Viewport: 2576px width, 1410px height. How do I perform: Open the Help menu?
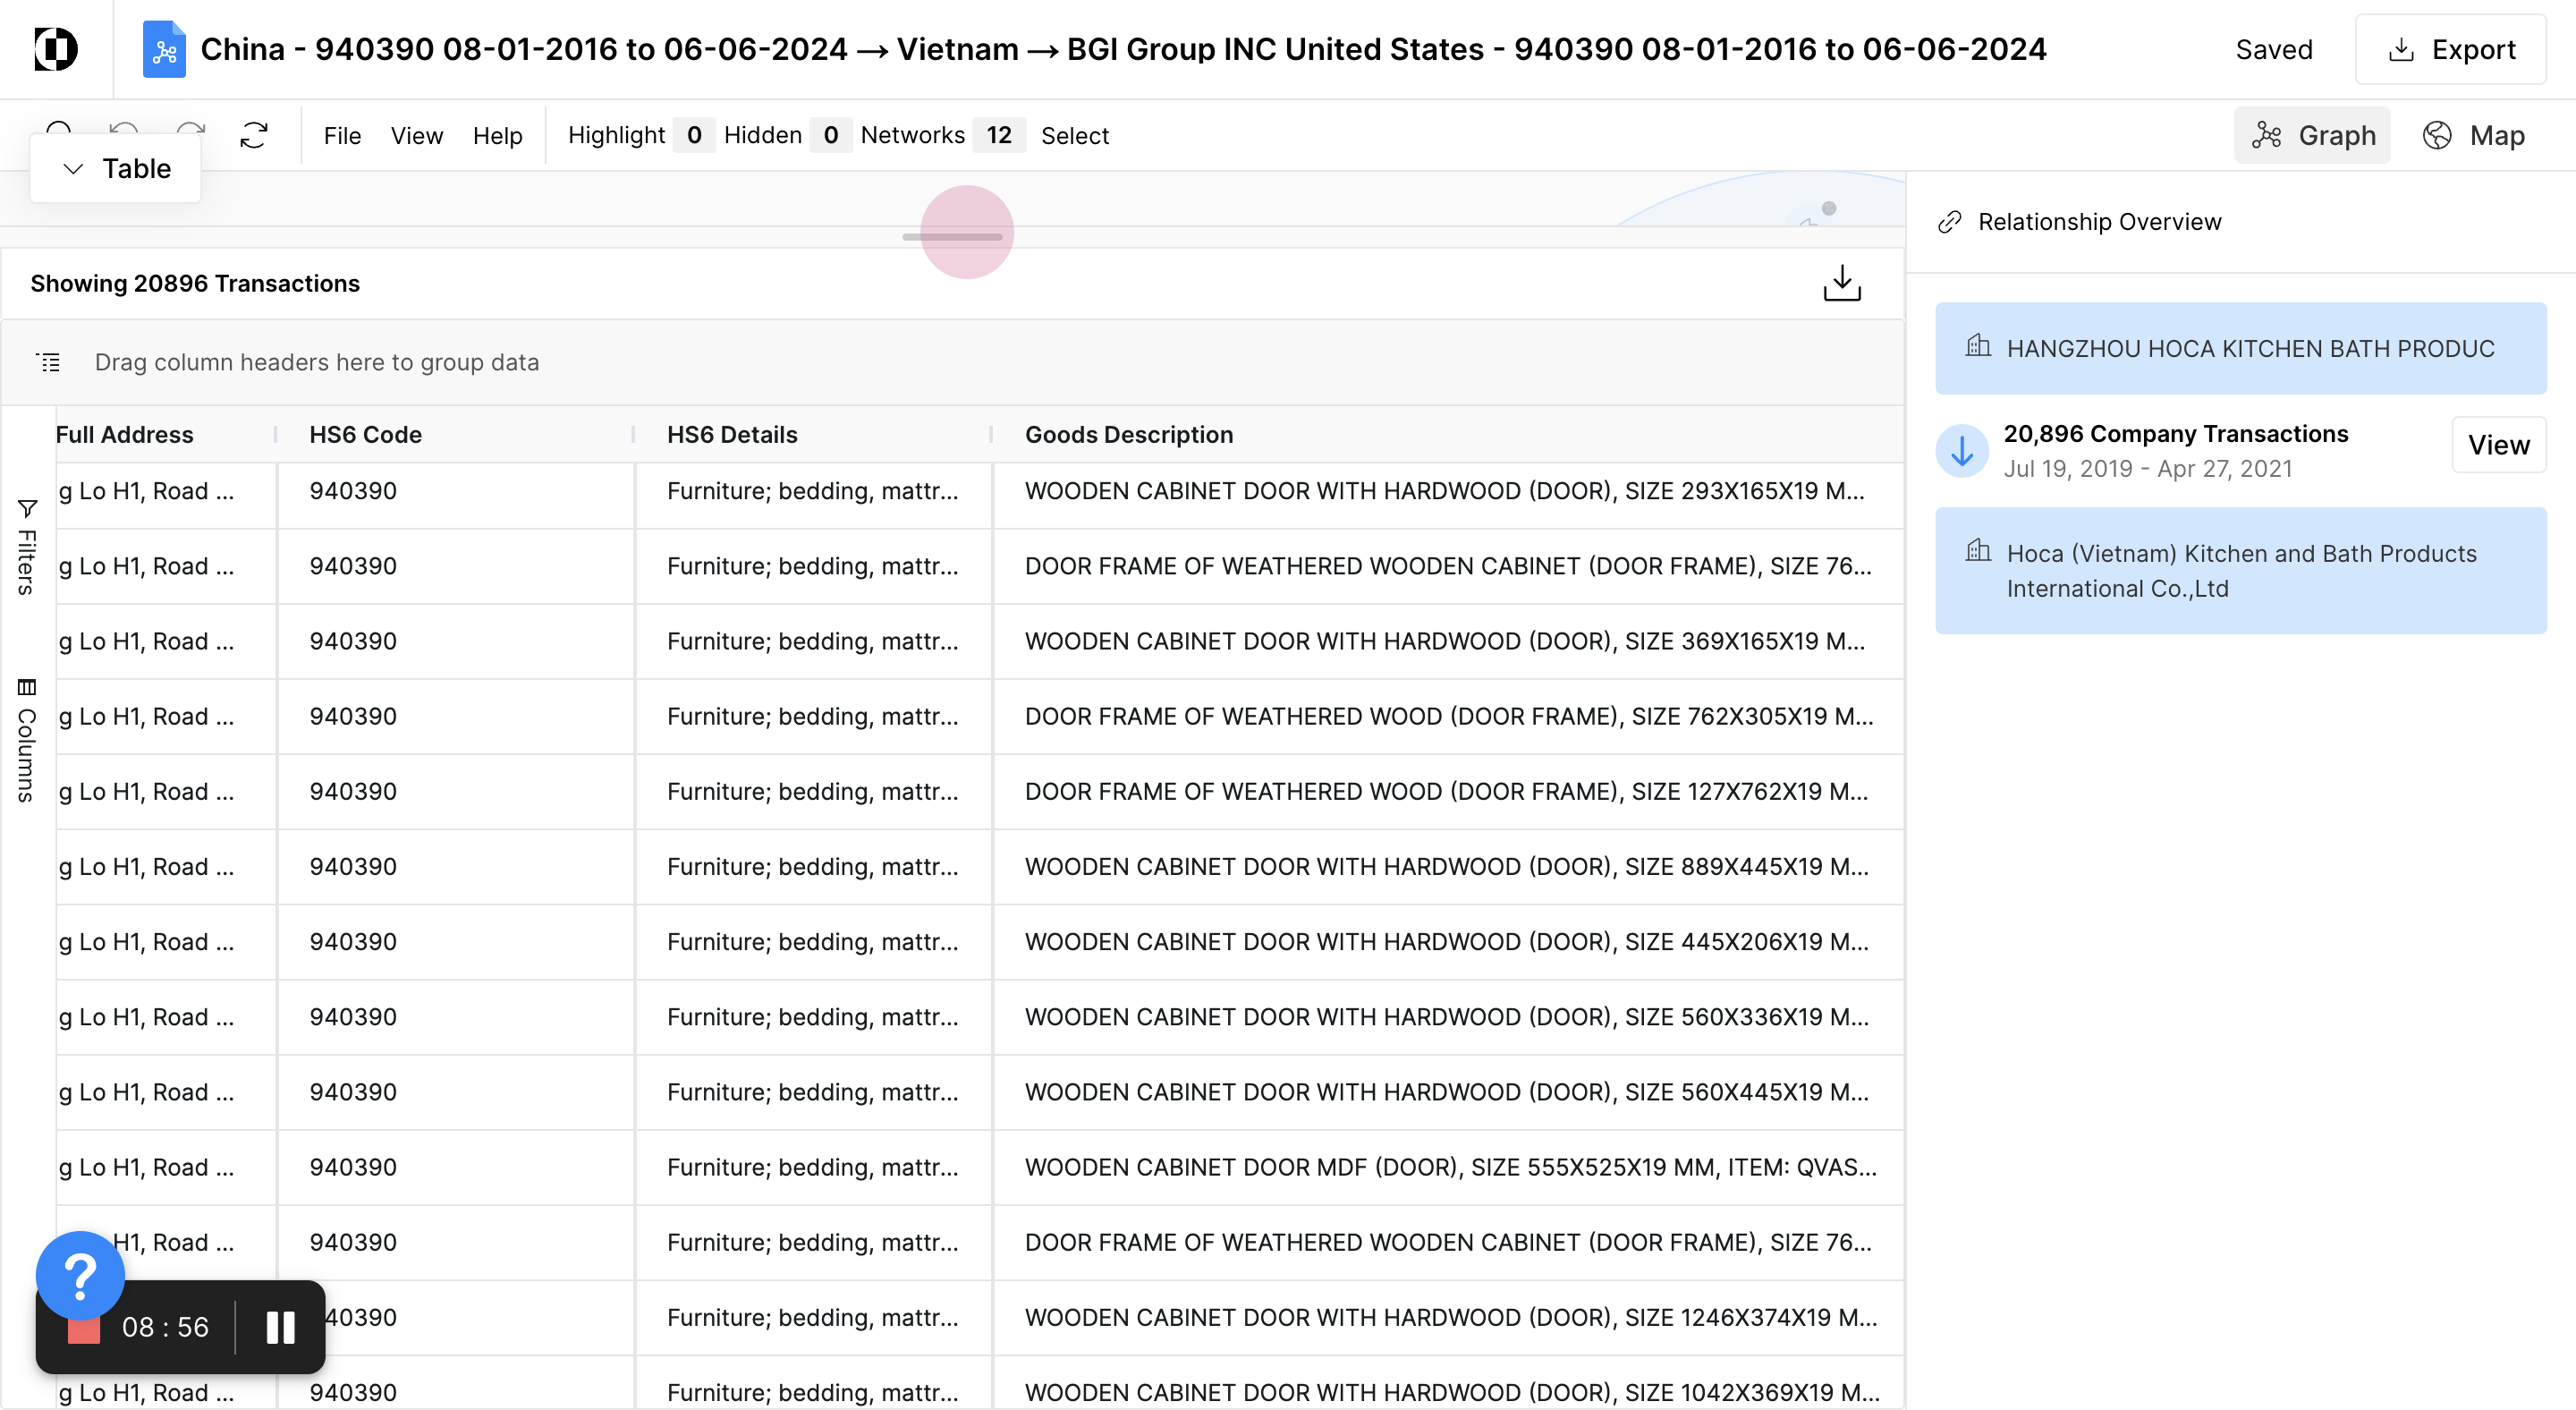pos(497,135)
